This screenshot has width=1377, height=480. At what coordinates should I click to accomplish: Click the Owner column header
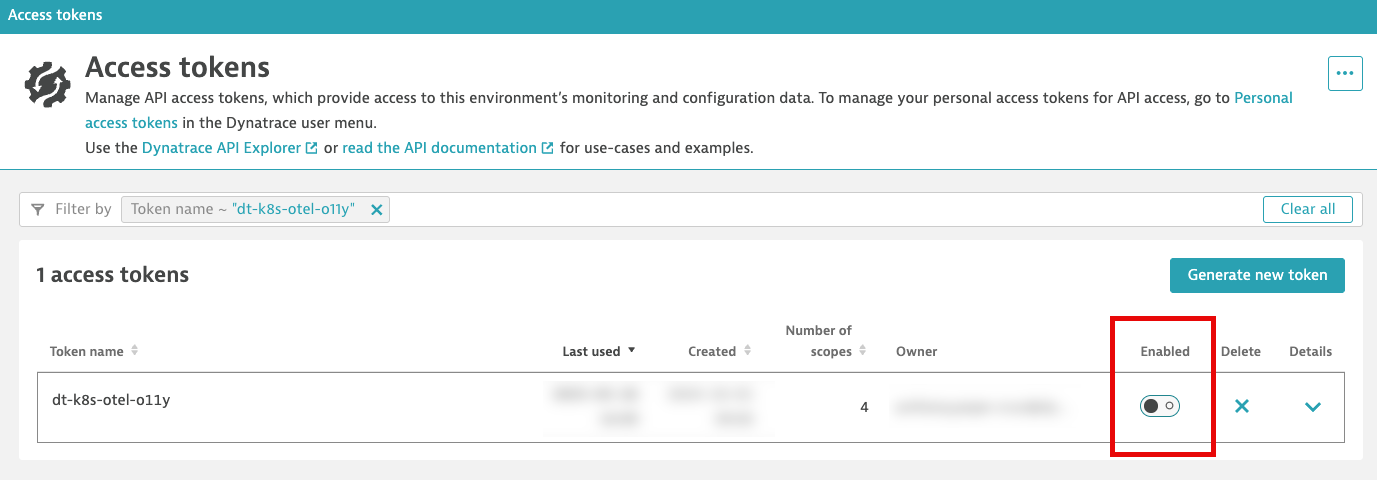916,351
